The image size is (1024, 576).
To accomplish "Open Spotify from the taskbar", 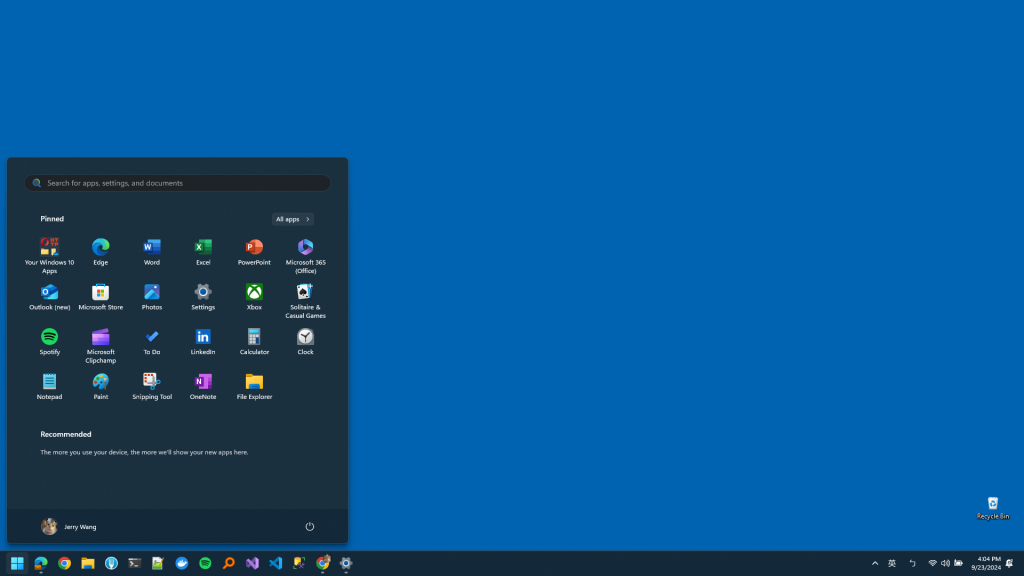I will point(205,563).
